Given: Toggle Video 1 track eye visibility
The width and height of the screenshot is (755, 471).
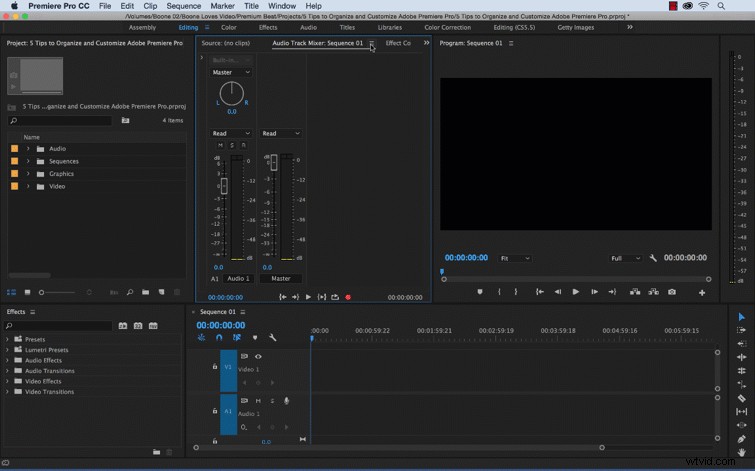Looking at the screenshot, I should tap(259, 356).
